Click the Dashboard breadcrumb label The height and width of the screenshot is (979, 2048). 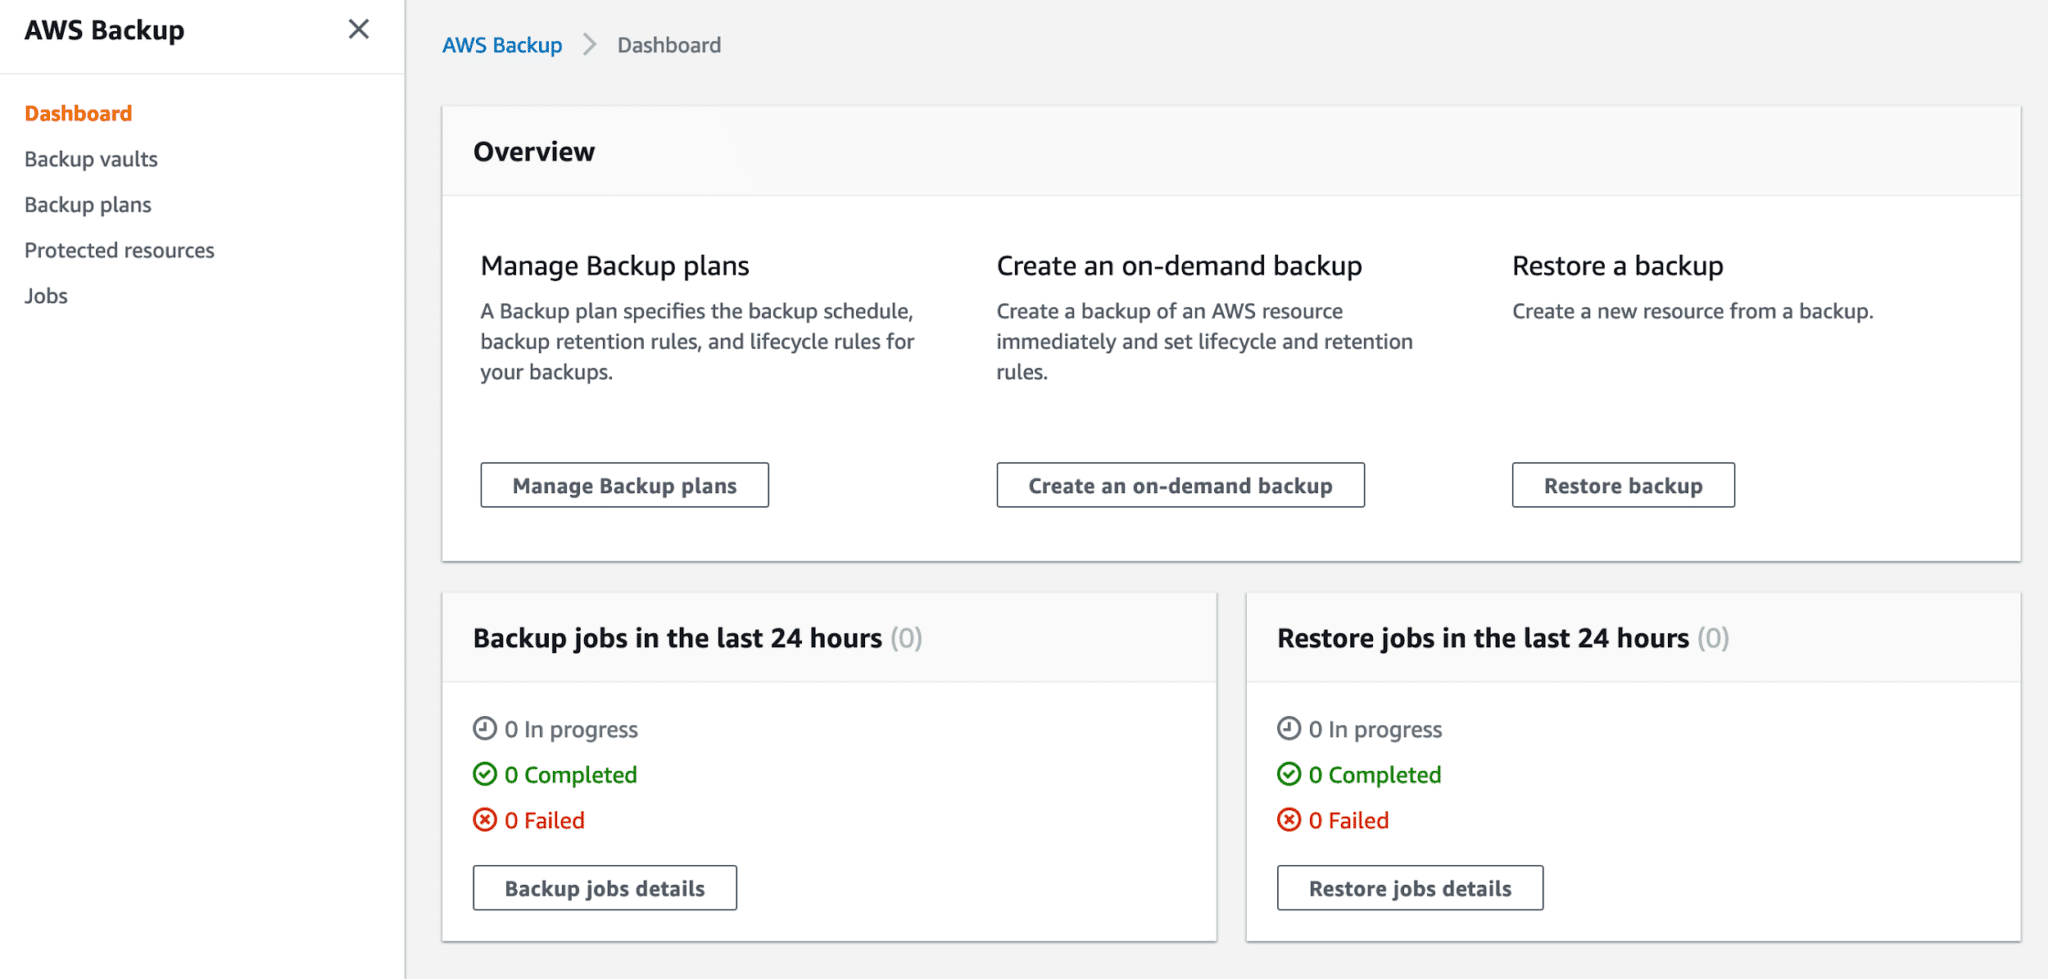pyautogui.click(x=669, y=45)
